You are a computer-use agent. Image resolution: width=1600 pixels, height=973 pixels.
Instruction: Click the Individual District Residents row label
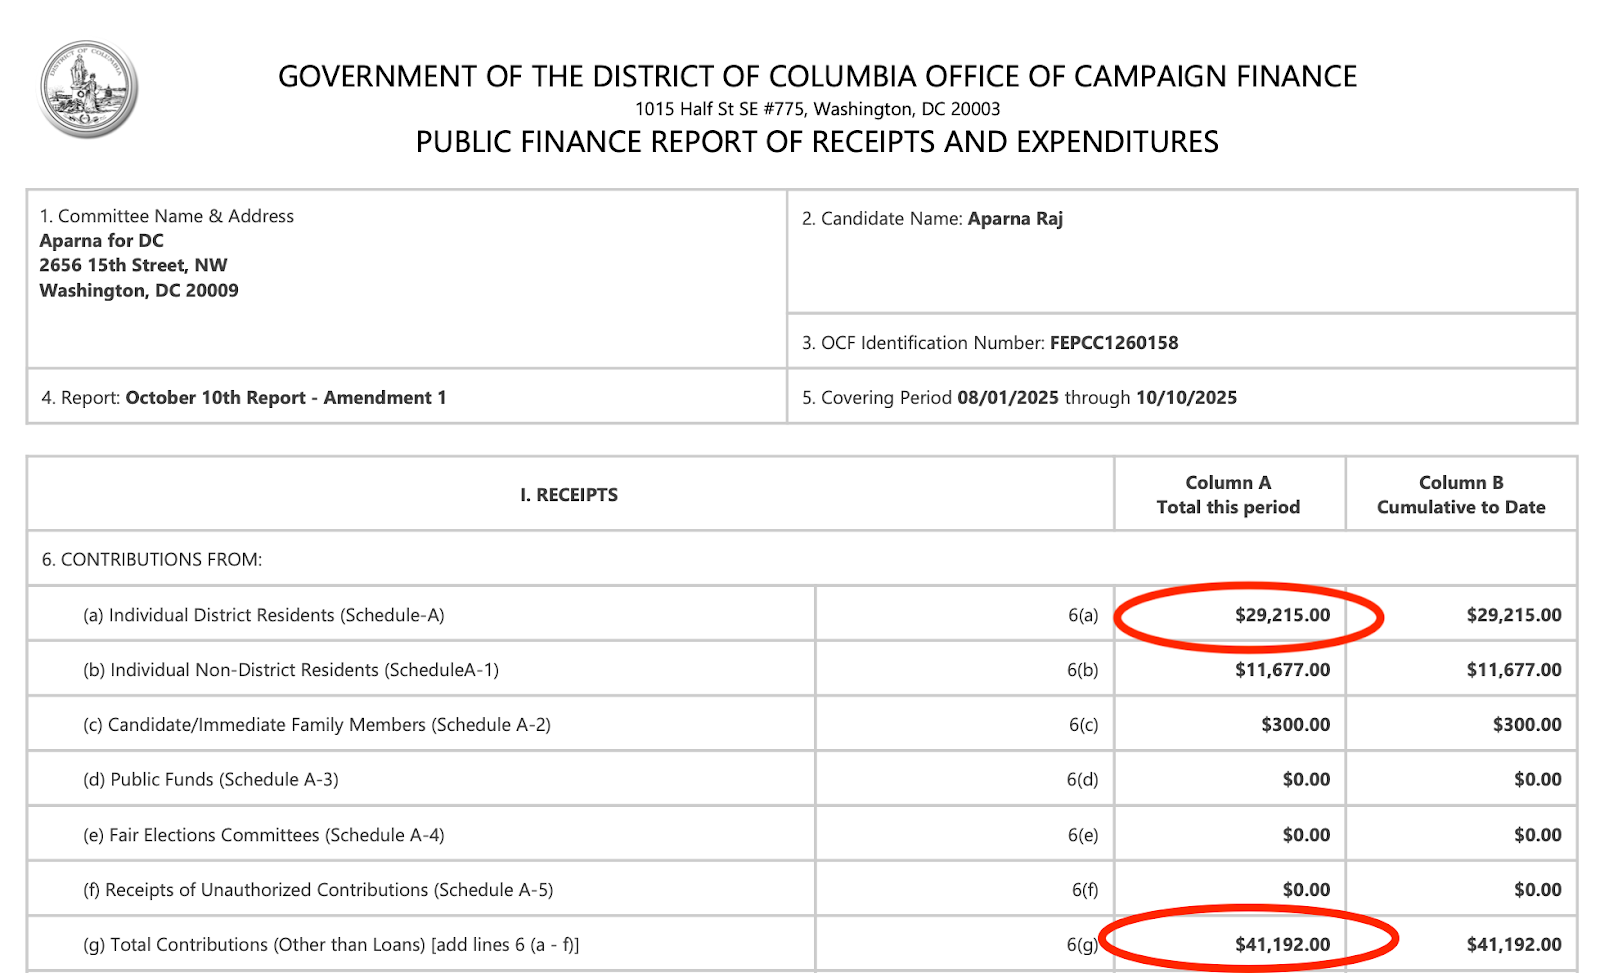[x=264, y=615]
